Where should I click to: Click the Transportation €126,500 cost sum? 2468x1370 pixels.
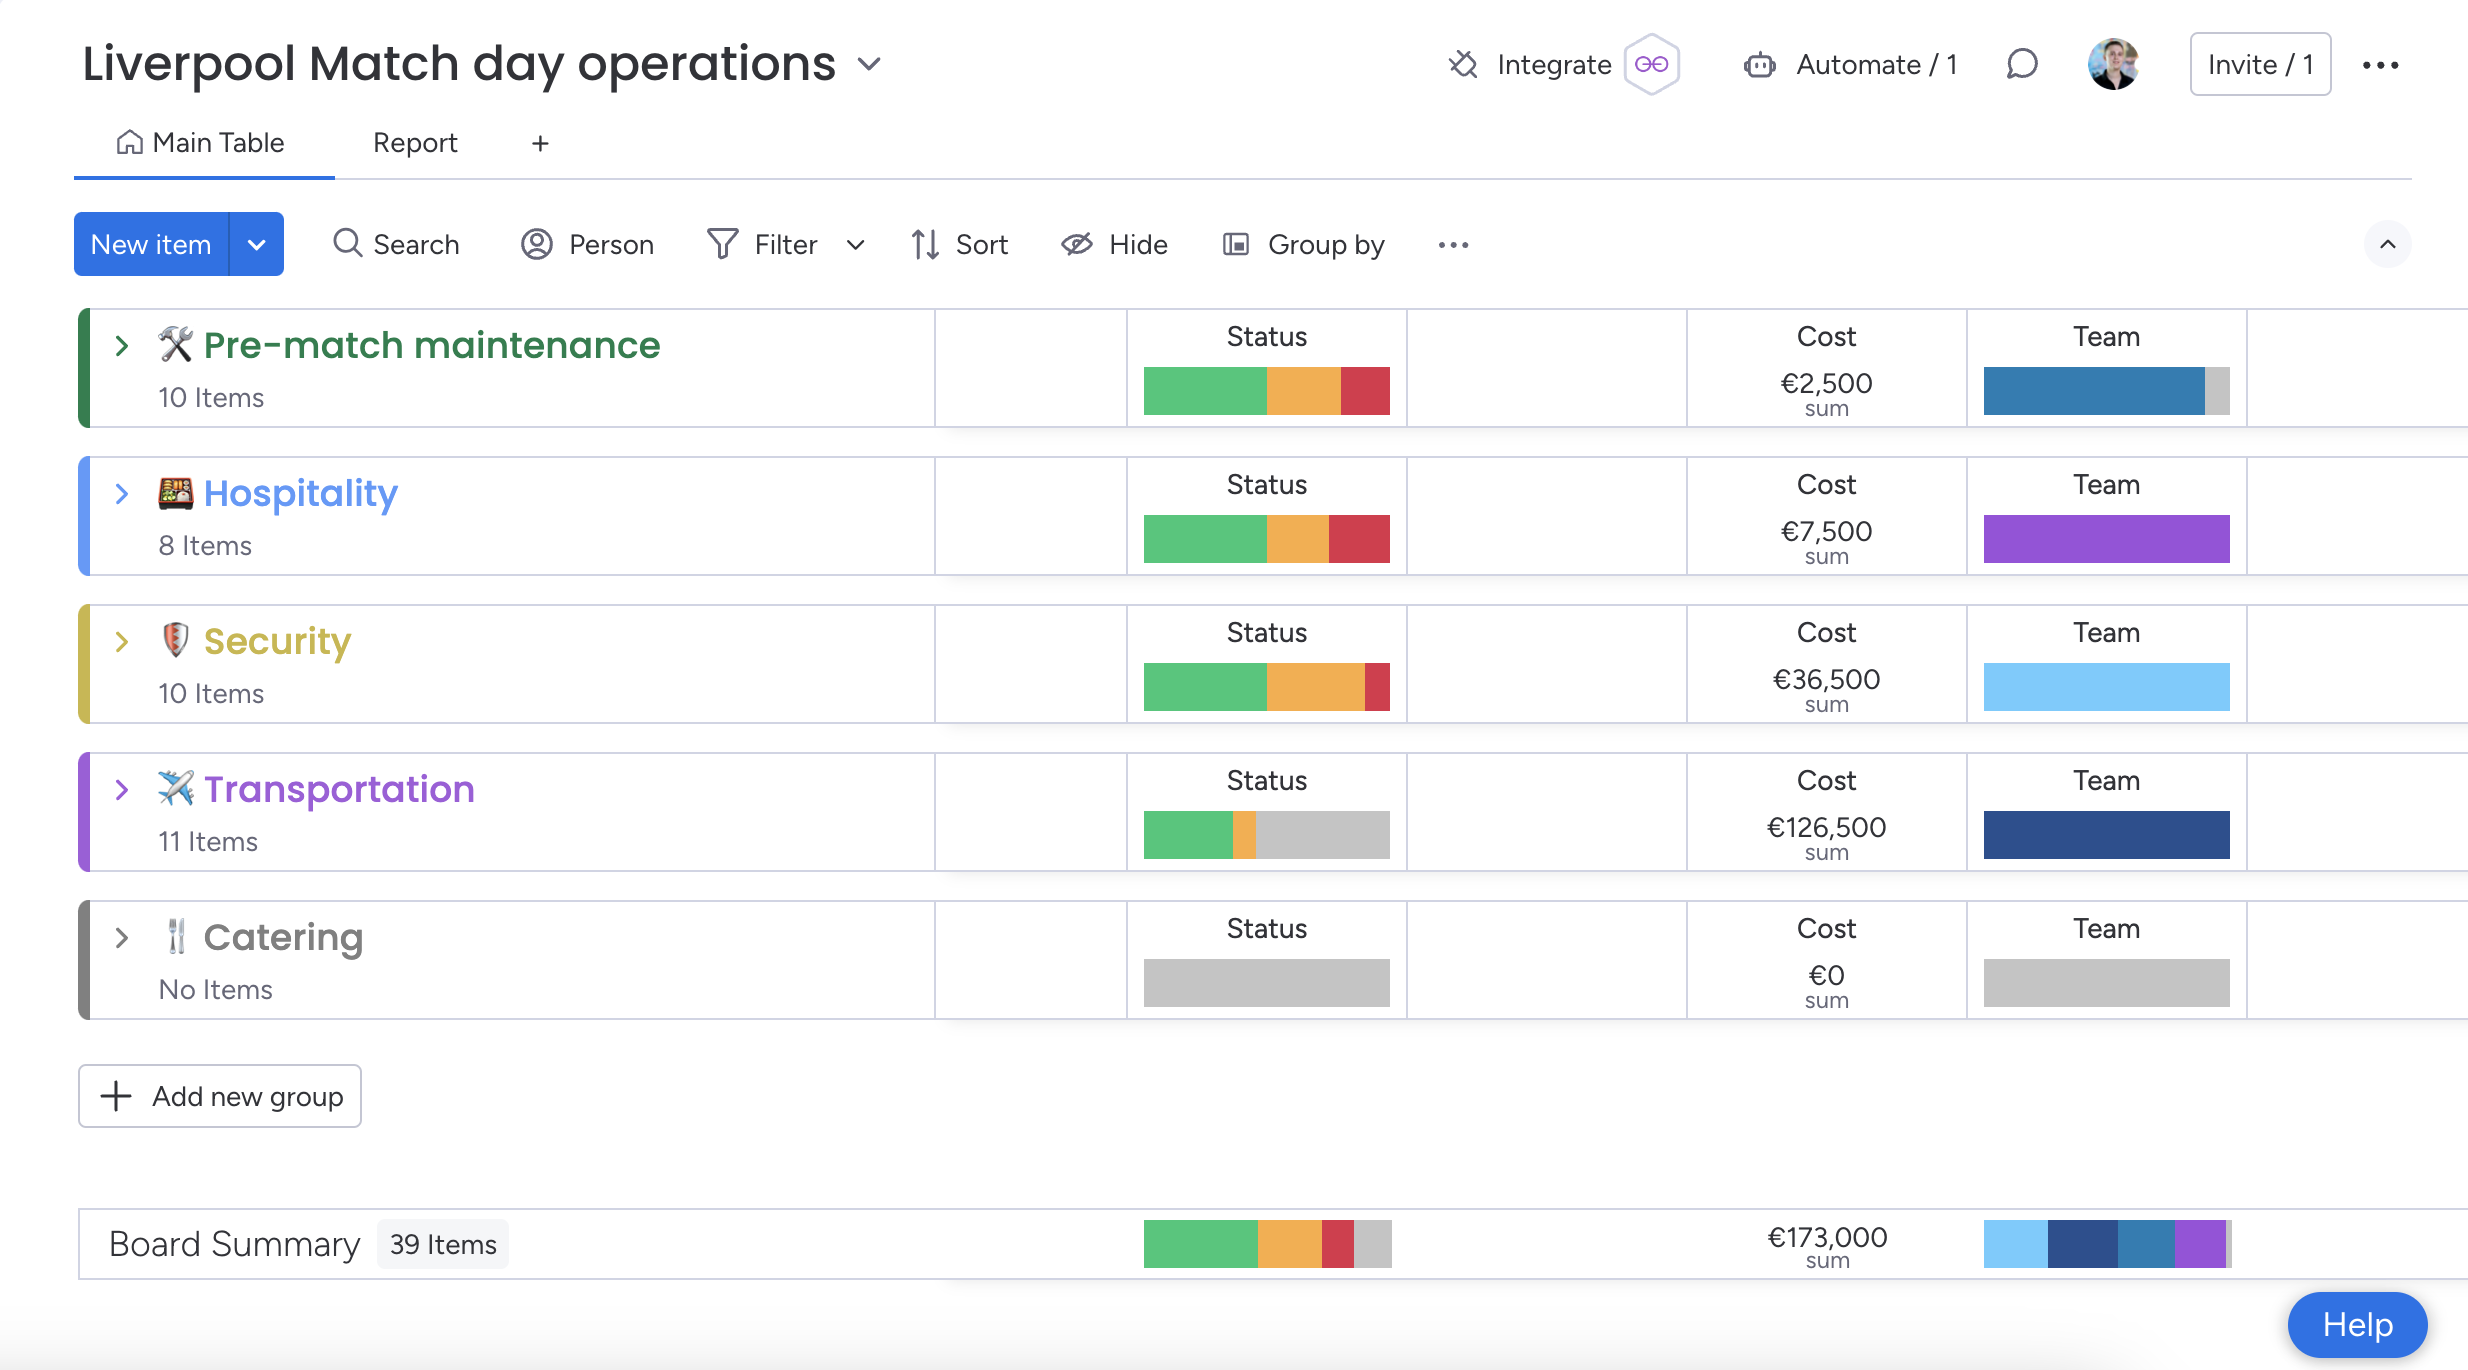click(x=1826, y=828)
